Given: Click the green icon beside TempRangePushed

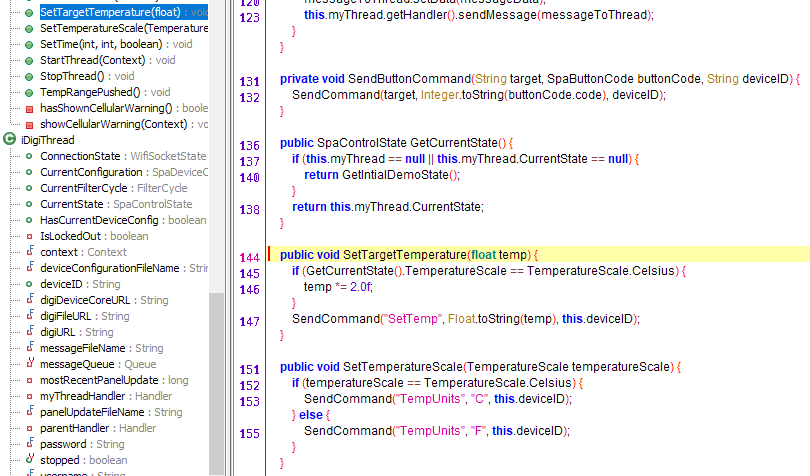Looking at the screenshot, I should (30, 92).
